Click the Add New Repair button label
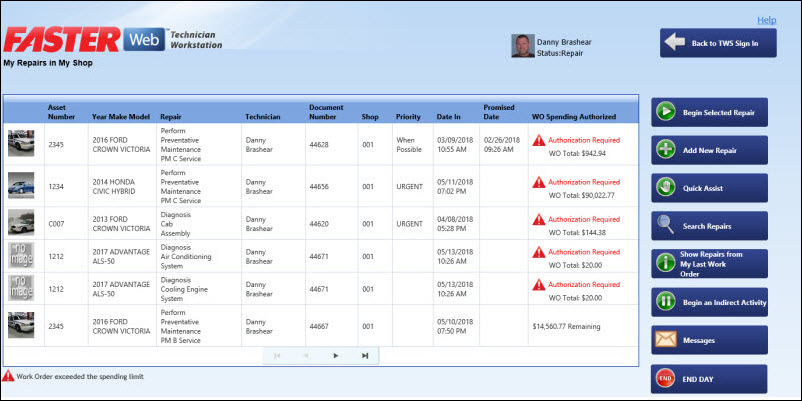This screenshot has height=401, width=802. tap(710, 150)
